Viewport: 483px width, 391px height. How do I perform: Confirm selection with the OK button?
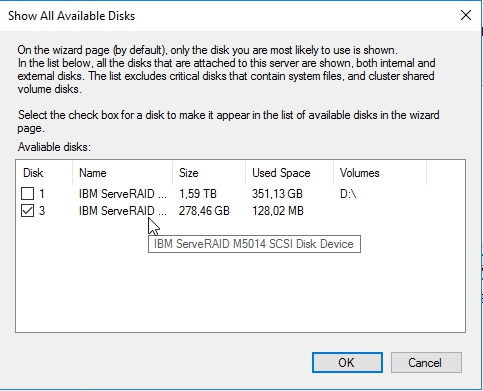tap(347, 362)
